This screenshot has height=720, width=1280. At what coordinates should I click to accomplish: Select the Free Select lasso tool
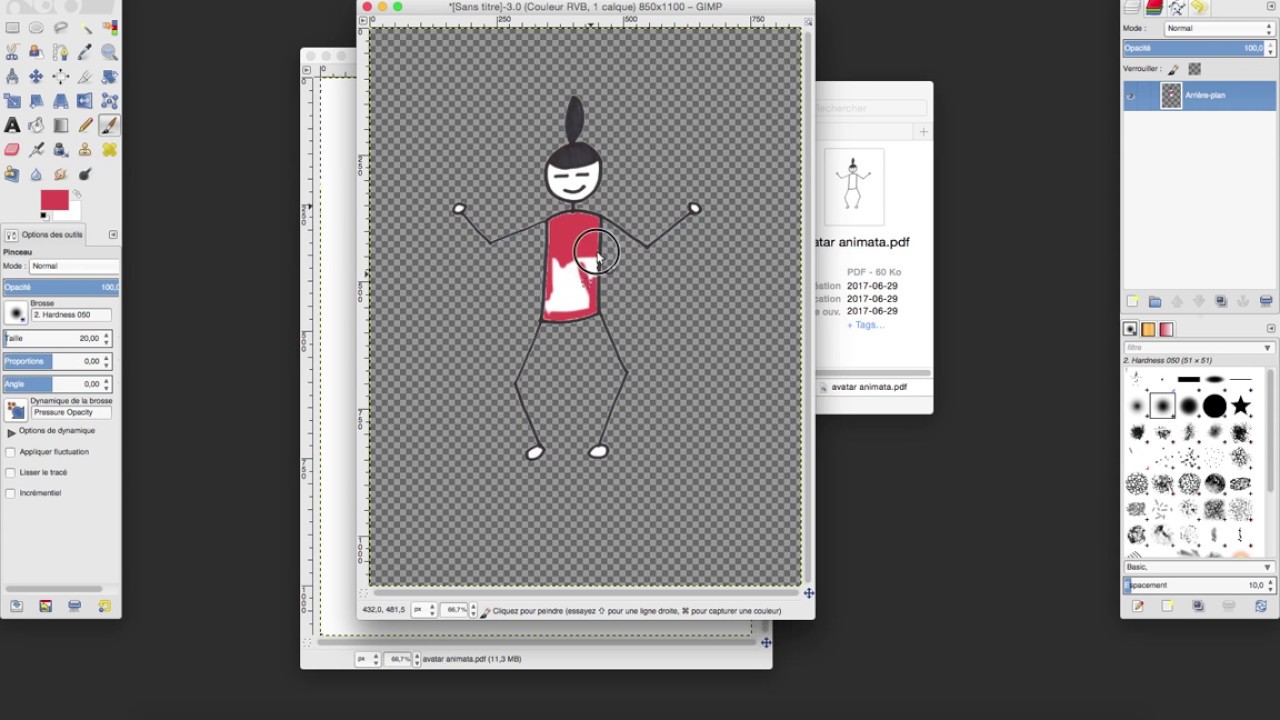pos(61,27)
